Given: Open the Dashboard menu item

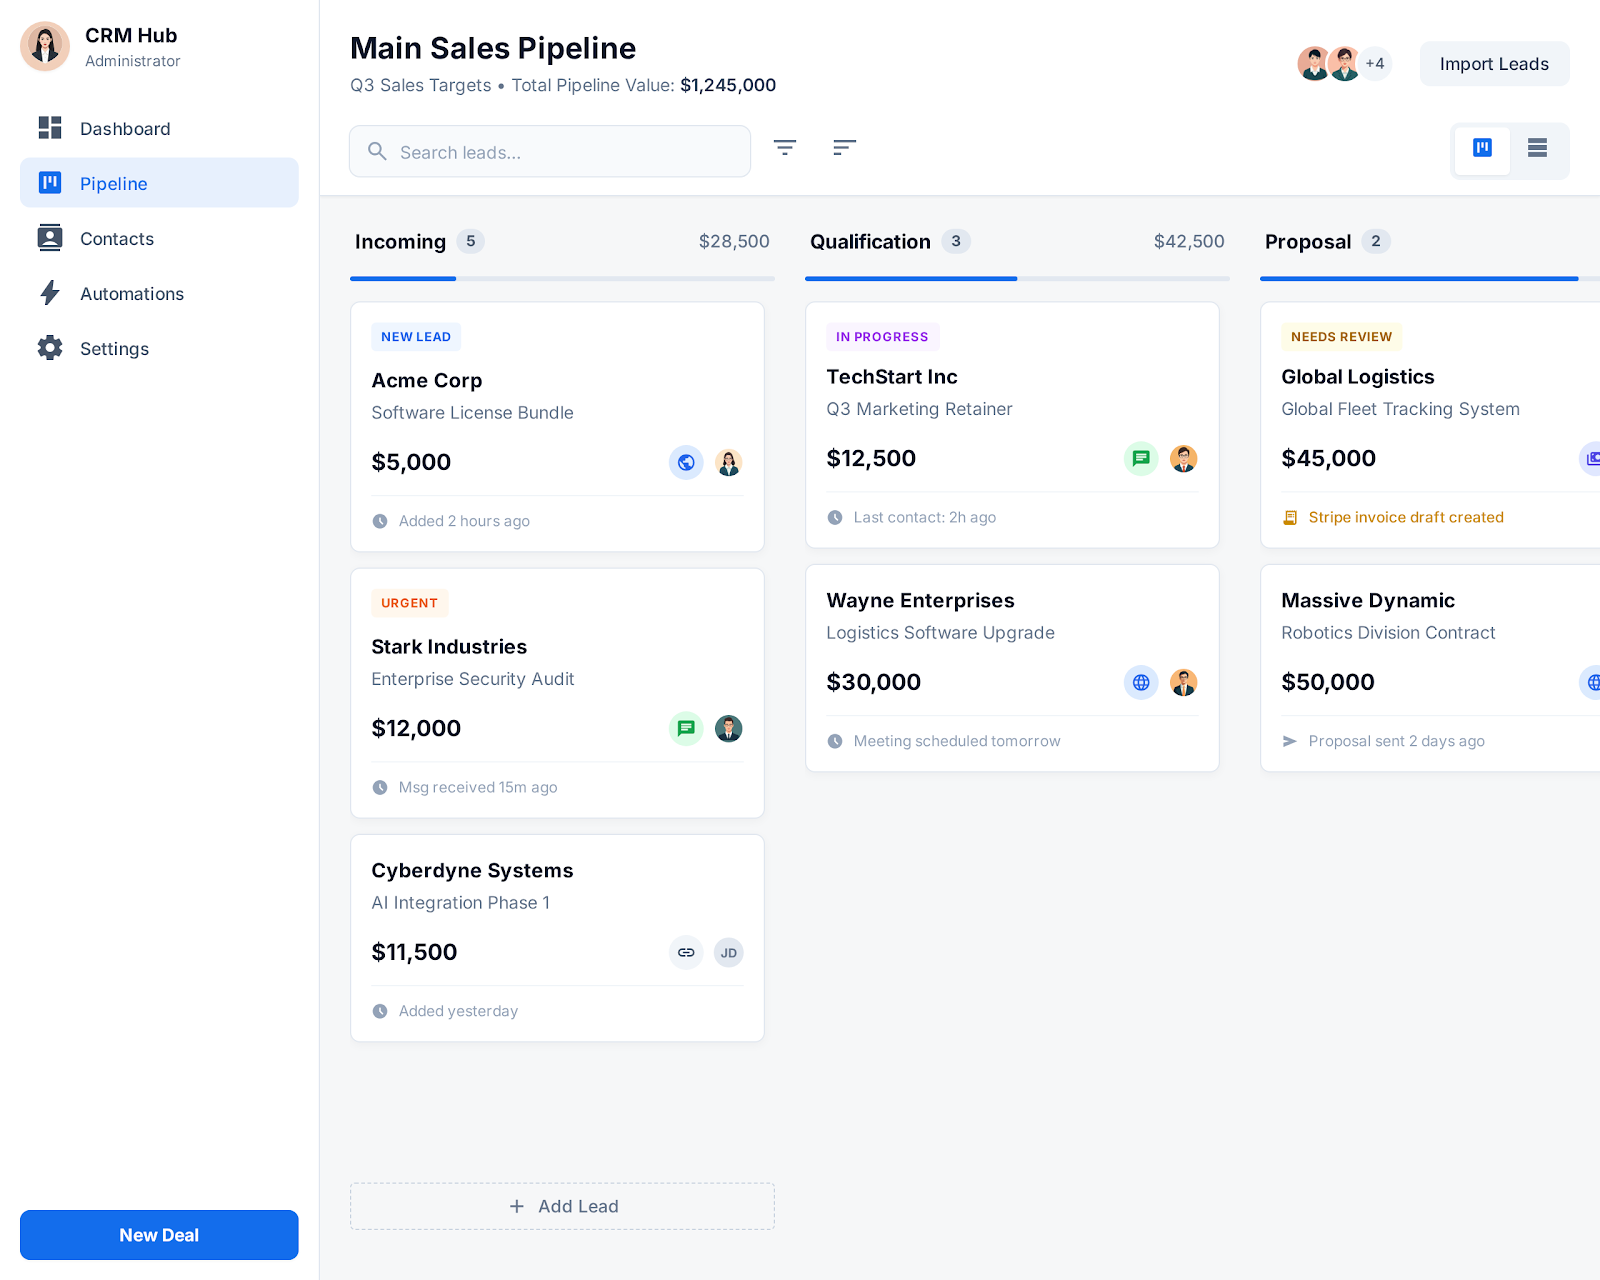Looking at the screenshot, I should [x=125, y=128].
